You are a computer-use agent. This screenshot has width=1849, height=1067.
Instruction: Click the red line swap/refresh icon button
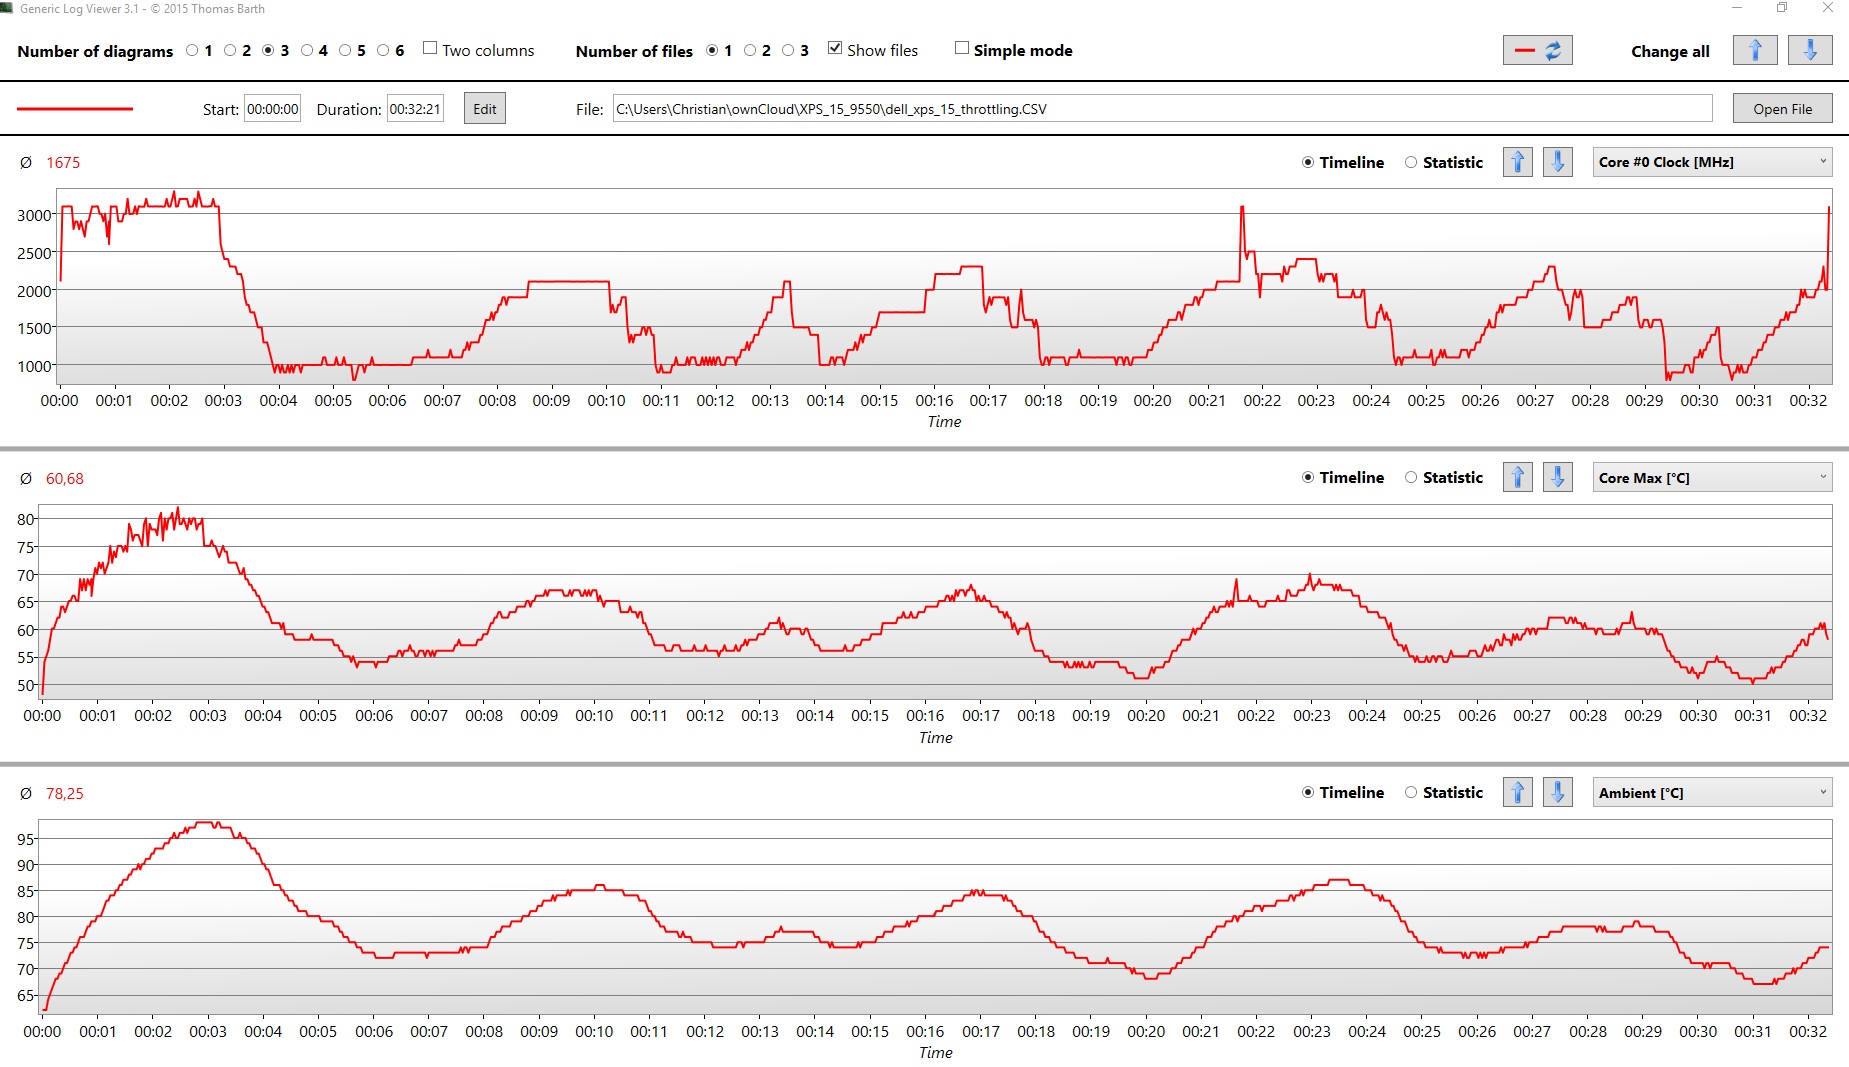1537,50
